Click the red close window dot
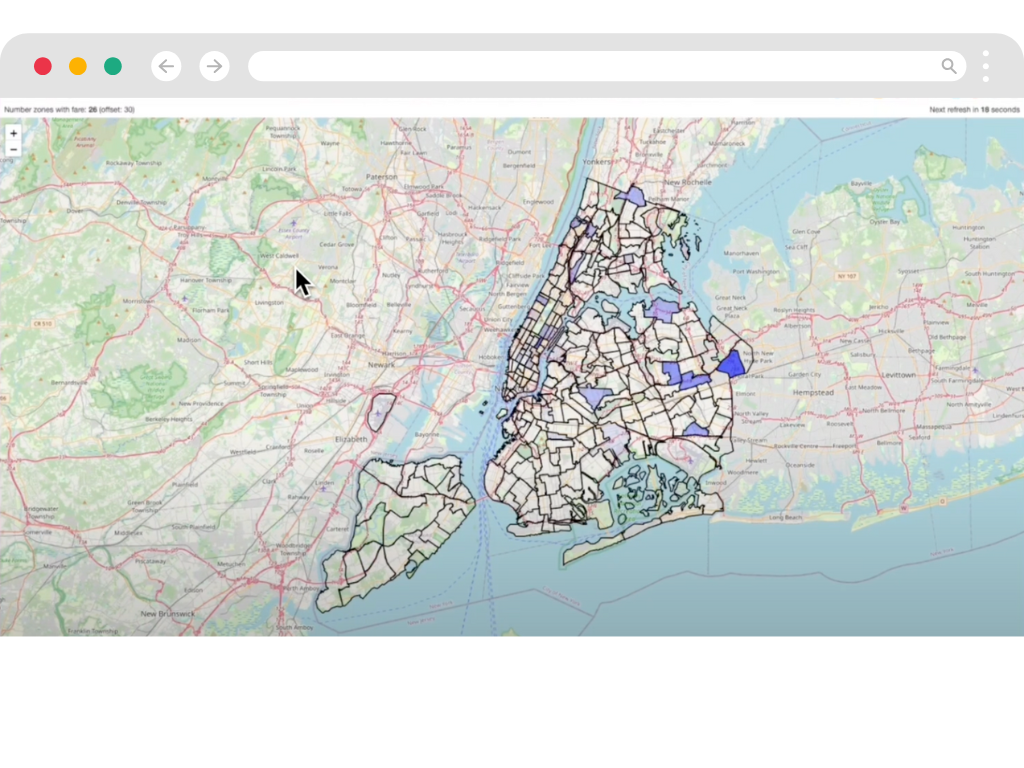Screen dimensions: 1024x768 (43, 66)
